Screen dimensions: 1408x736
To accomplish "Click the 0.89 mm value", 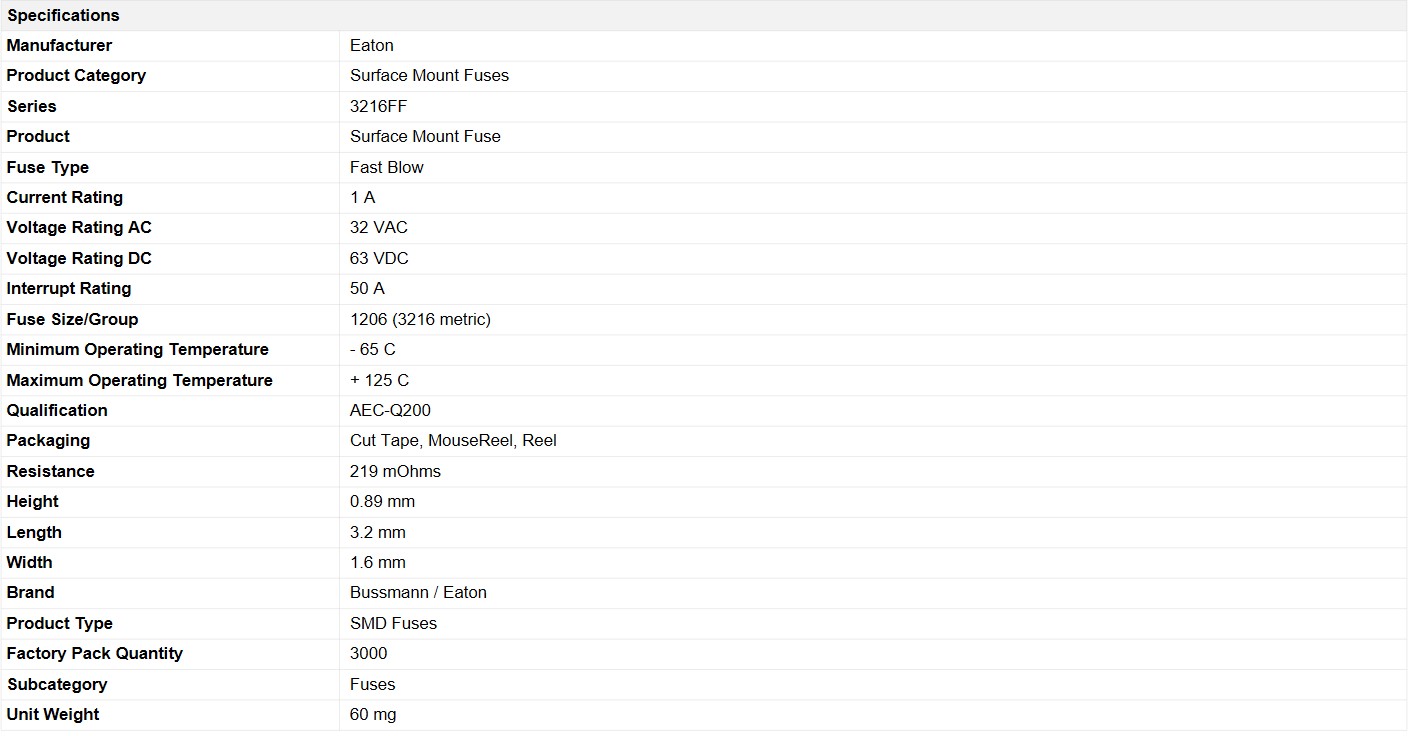I will coord(382,501).
